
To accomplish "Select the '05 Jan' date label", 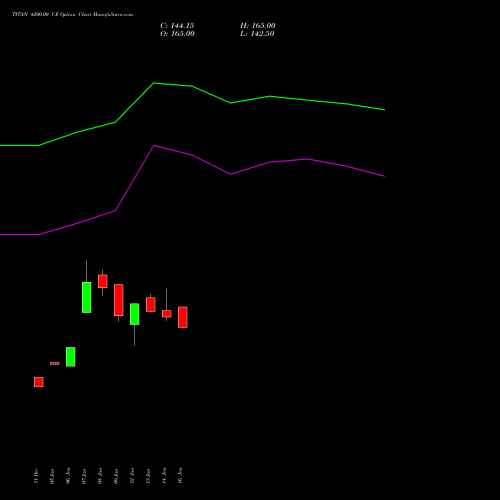I will [x=52, y=476].
